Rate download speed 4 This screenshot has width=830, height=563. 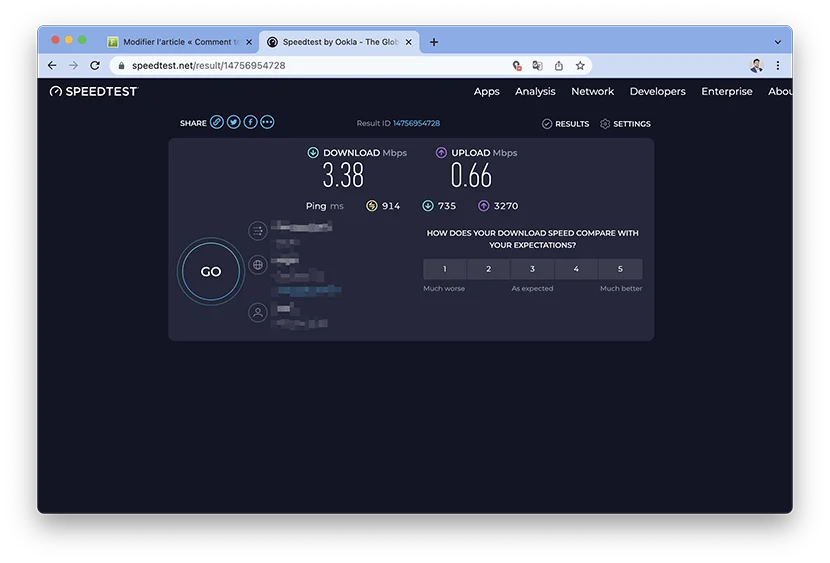[576, 269]
